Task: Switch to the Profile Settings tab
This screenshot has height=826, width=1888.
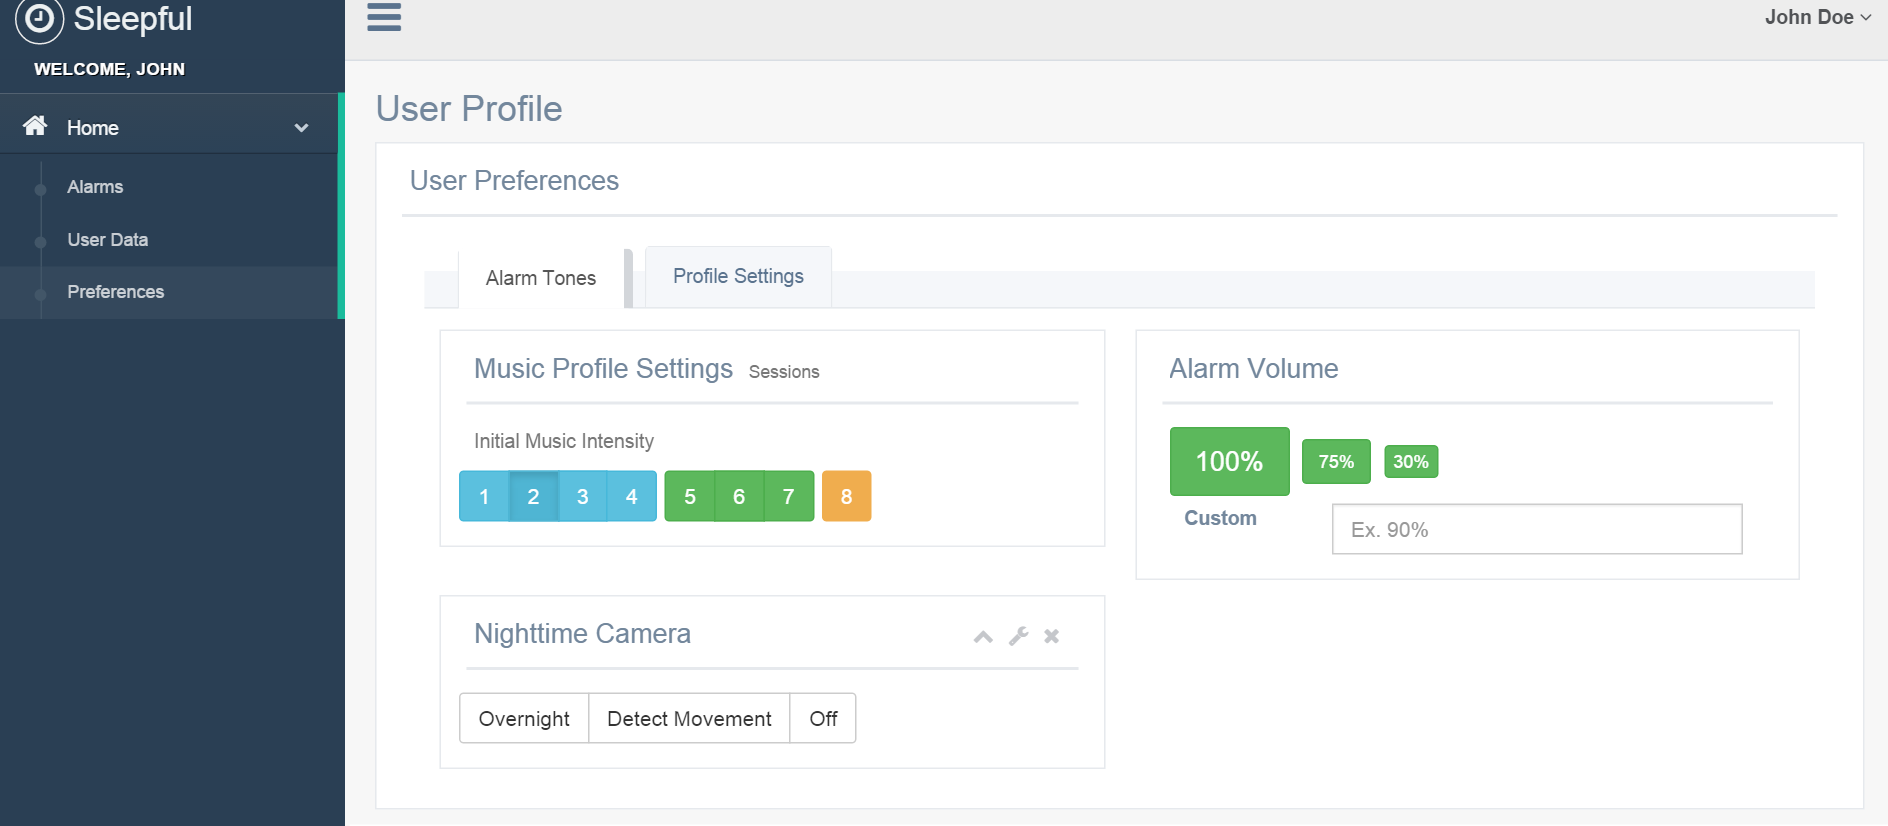Action: pyautogui.click(x=738, y=276)
